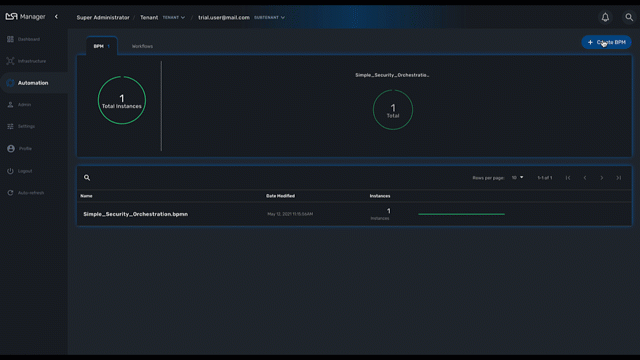Open the Rows per page dropdown
640x360 pixels.
(x=517, y=178)
